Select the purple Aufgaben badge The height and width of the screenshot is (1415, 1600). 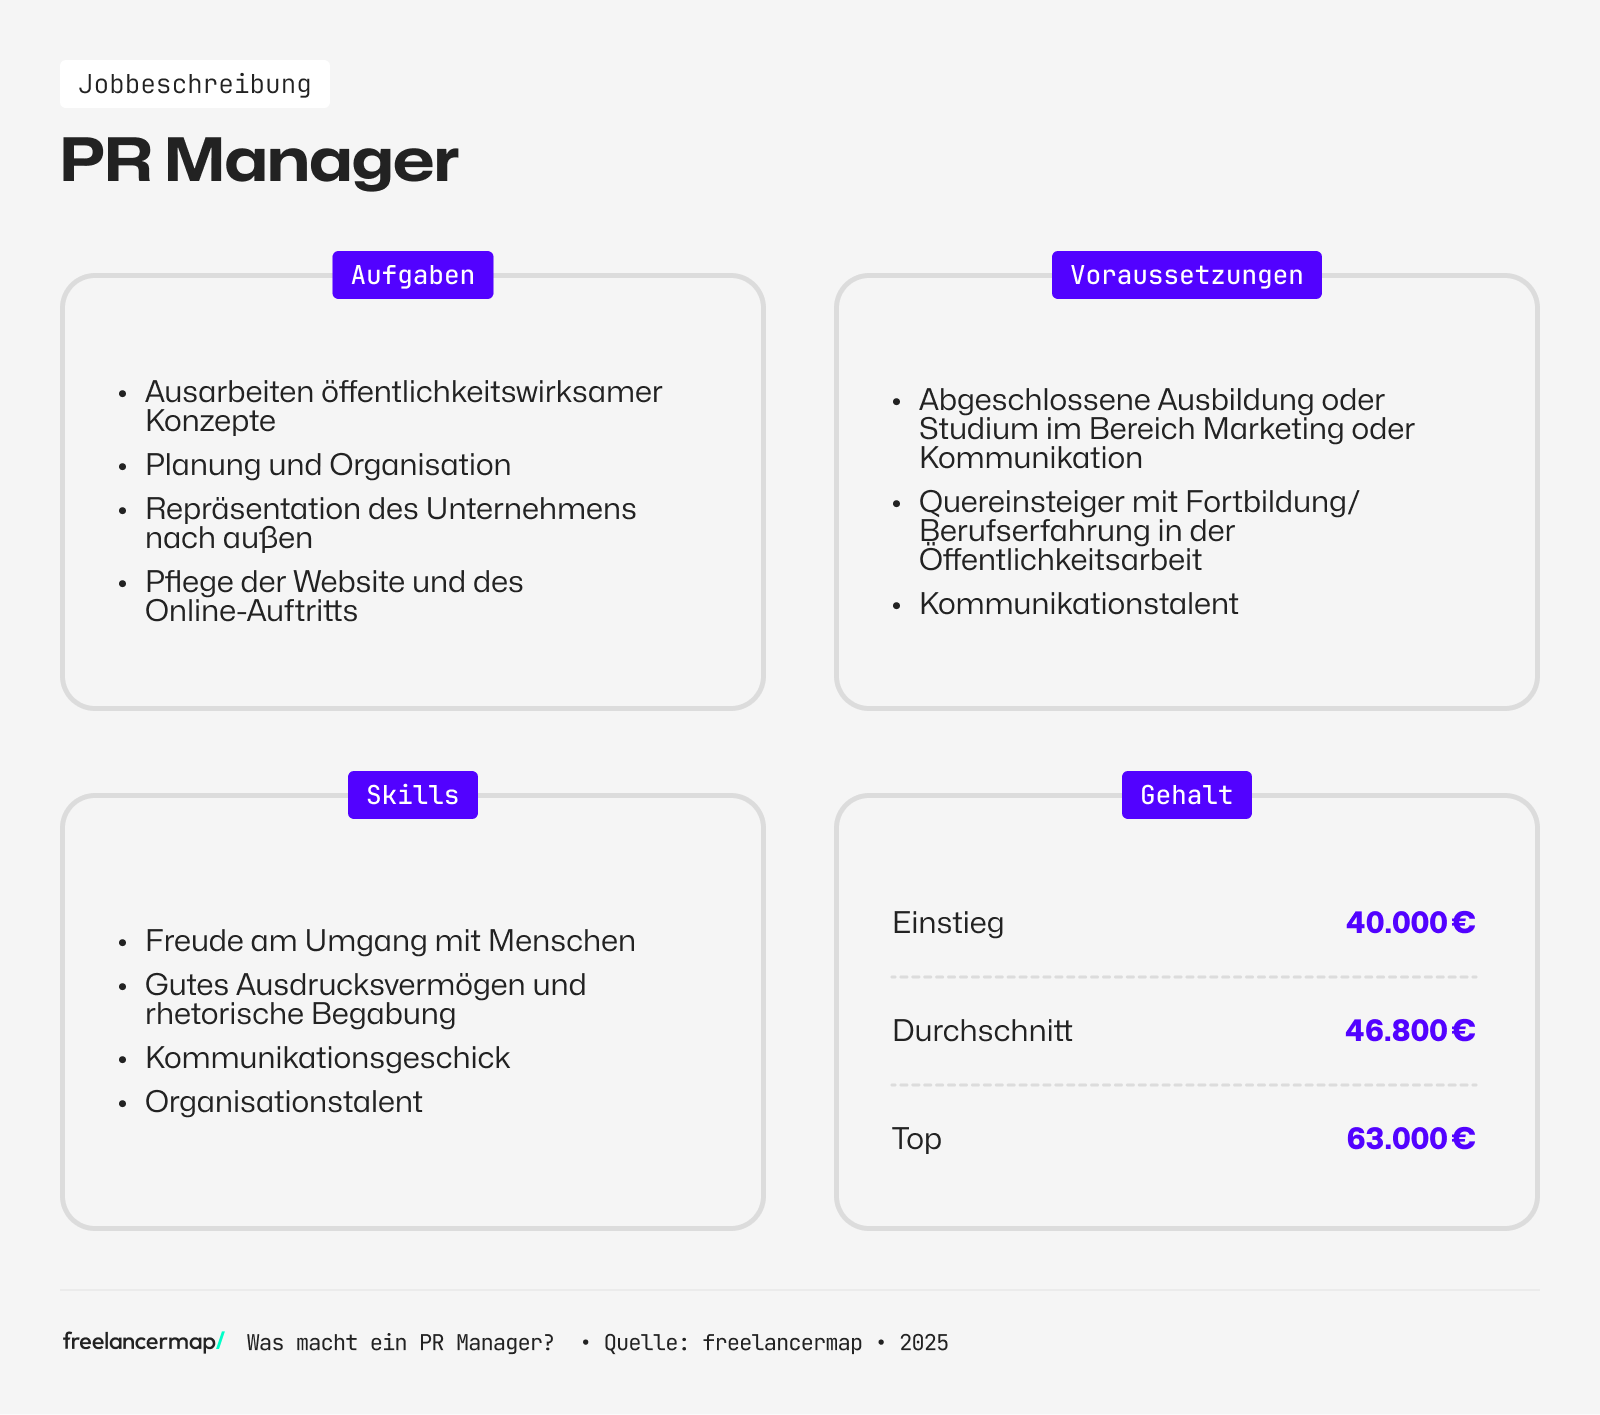[x=412, y=274]
